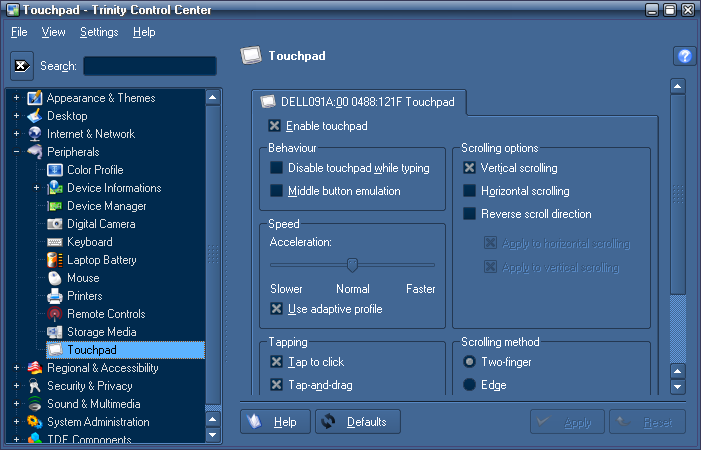Image resolution: width=701 pixels, height=450 pixels.
Task: Toggle the Enable touchpad checkbox
Action: click(x=275, y=126)
